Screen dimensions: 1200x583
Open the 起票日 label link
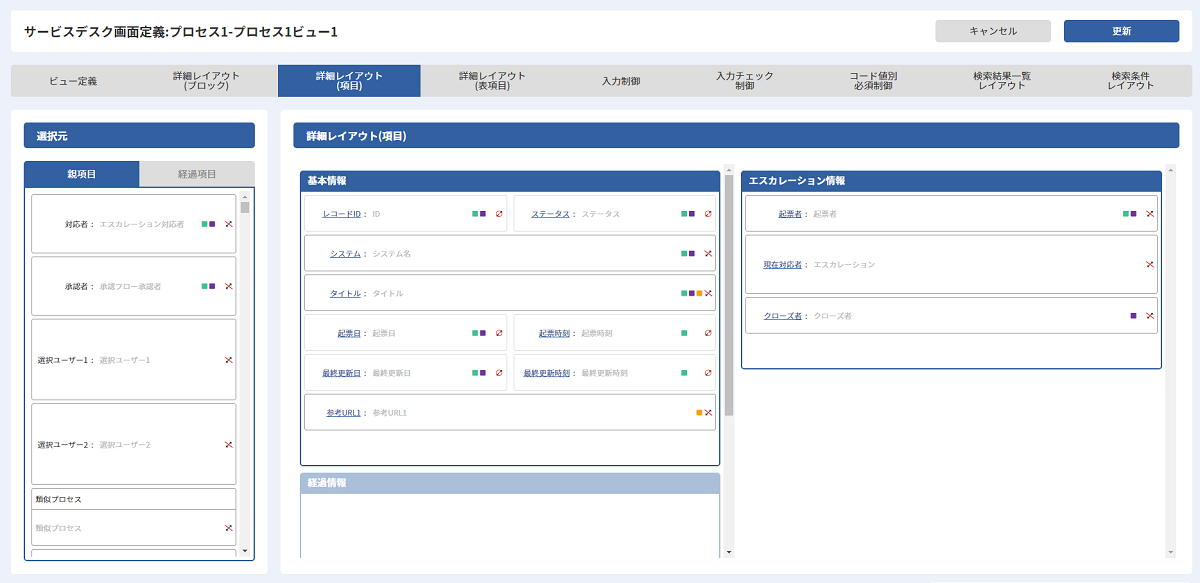coord(349,333)
